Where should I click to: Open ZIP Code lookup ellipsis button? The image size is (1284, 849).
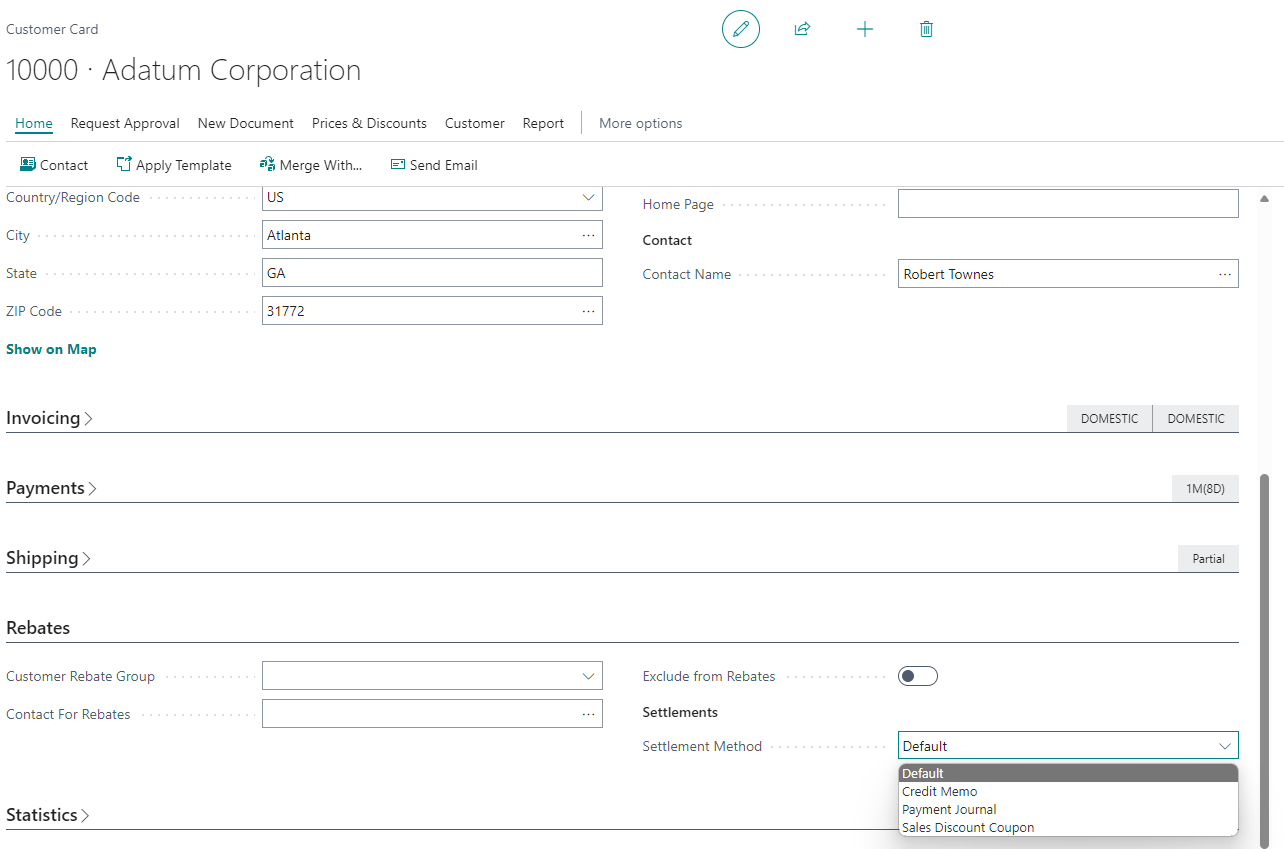click(x=588, y=311)
